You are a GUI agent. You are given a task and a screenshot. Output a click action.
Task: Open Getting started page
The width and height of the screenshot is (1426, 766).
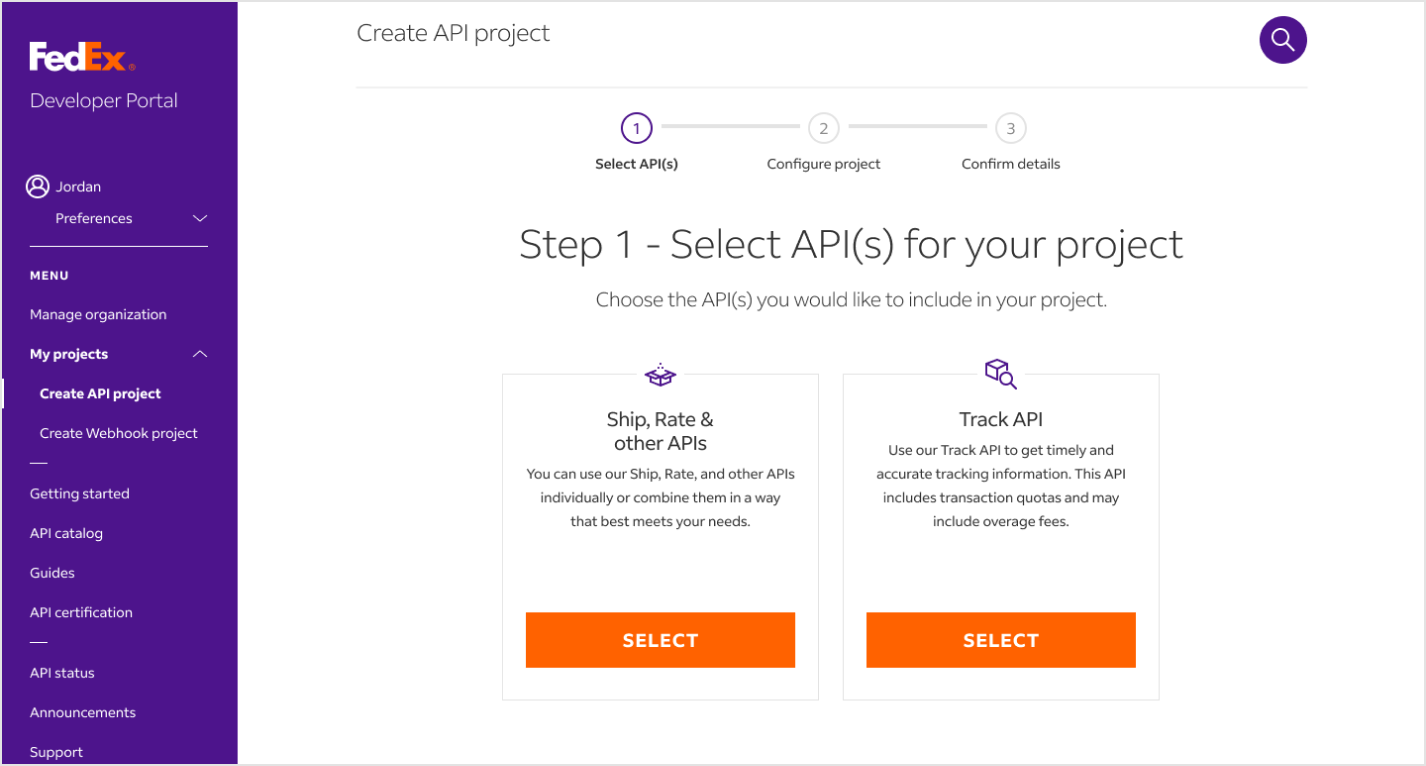pos(80,493)
